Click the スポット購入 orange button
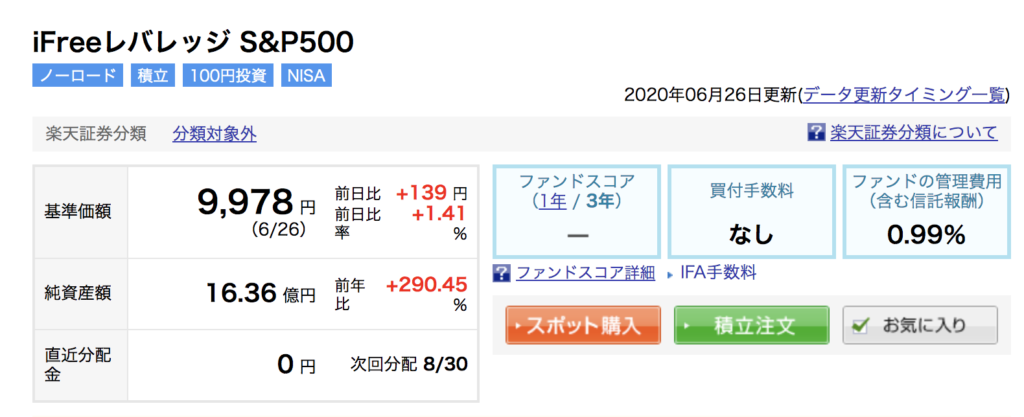 coord(583,325)
